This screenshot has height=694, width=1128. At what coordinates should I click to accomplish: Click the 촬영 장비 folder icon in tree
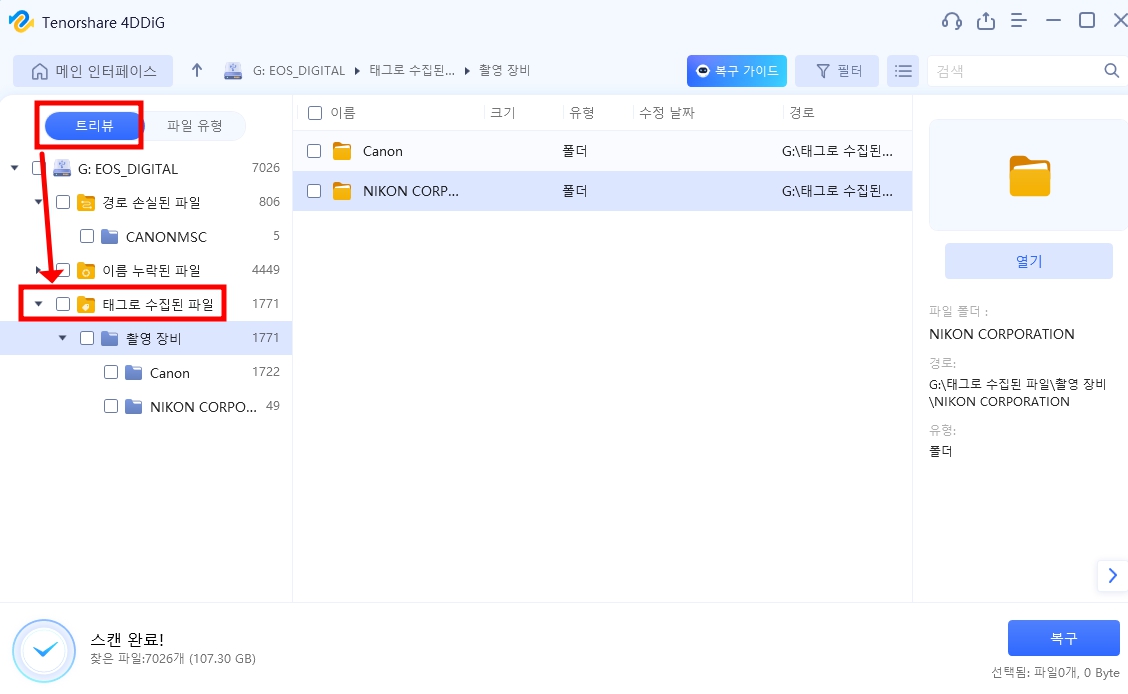[x=109, y=338]
